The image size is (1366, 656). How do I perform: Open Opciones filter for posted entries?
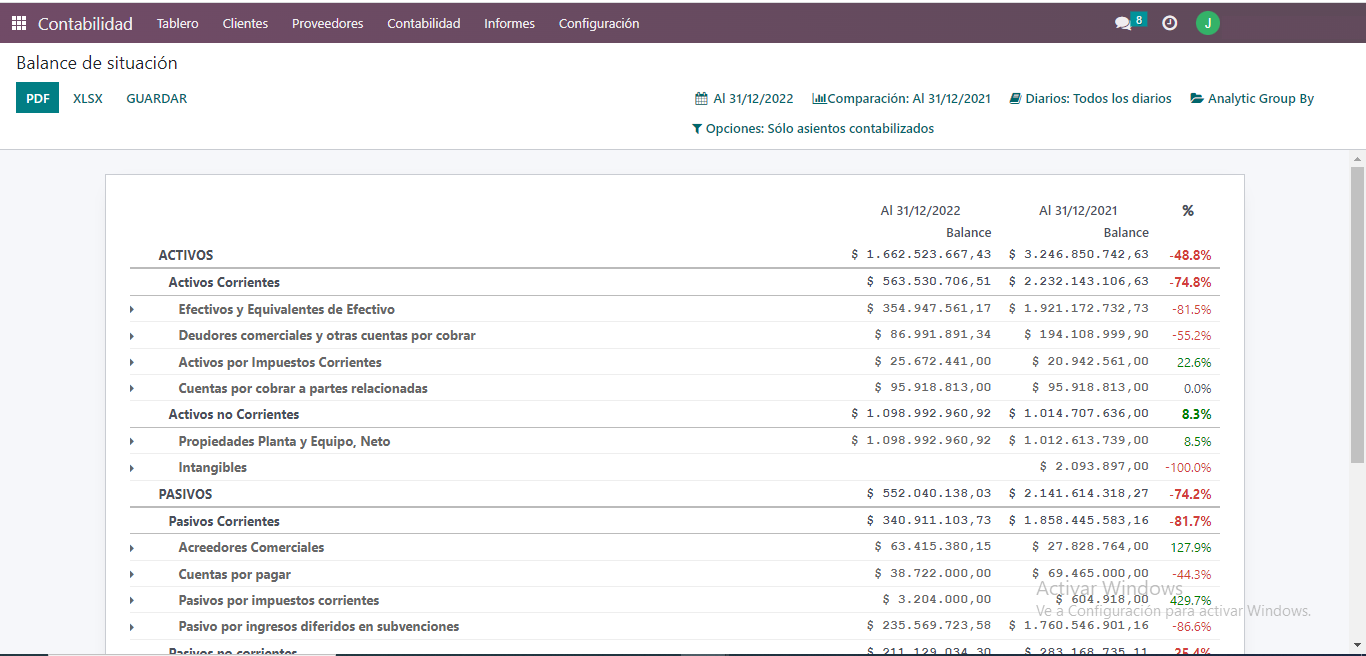click(812, 129)
